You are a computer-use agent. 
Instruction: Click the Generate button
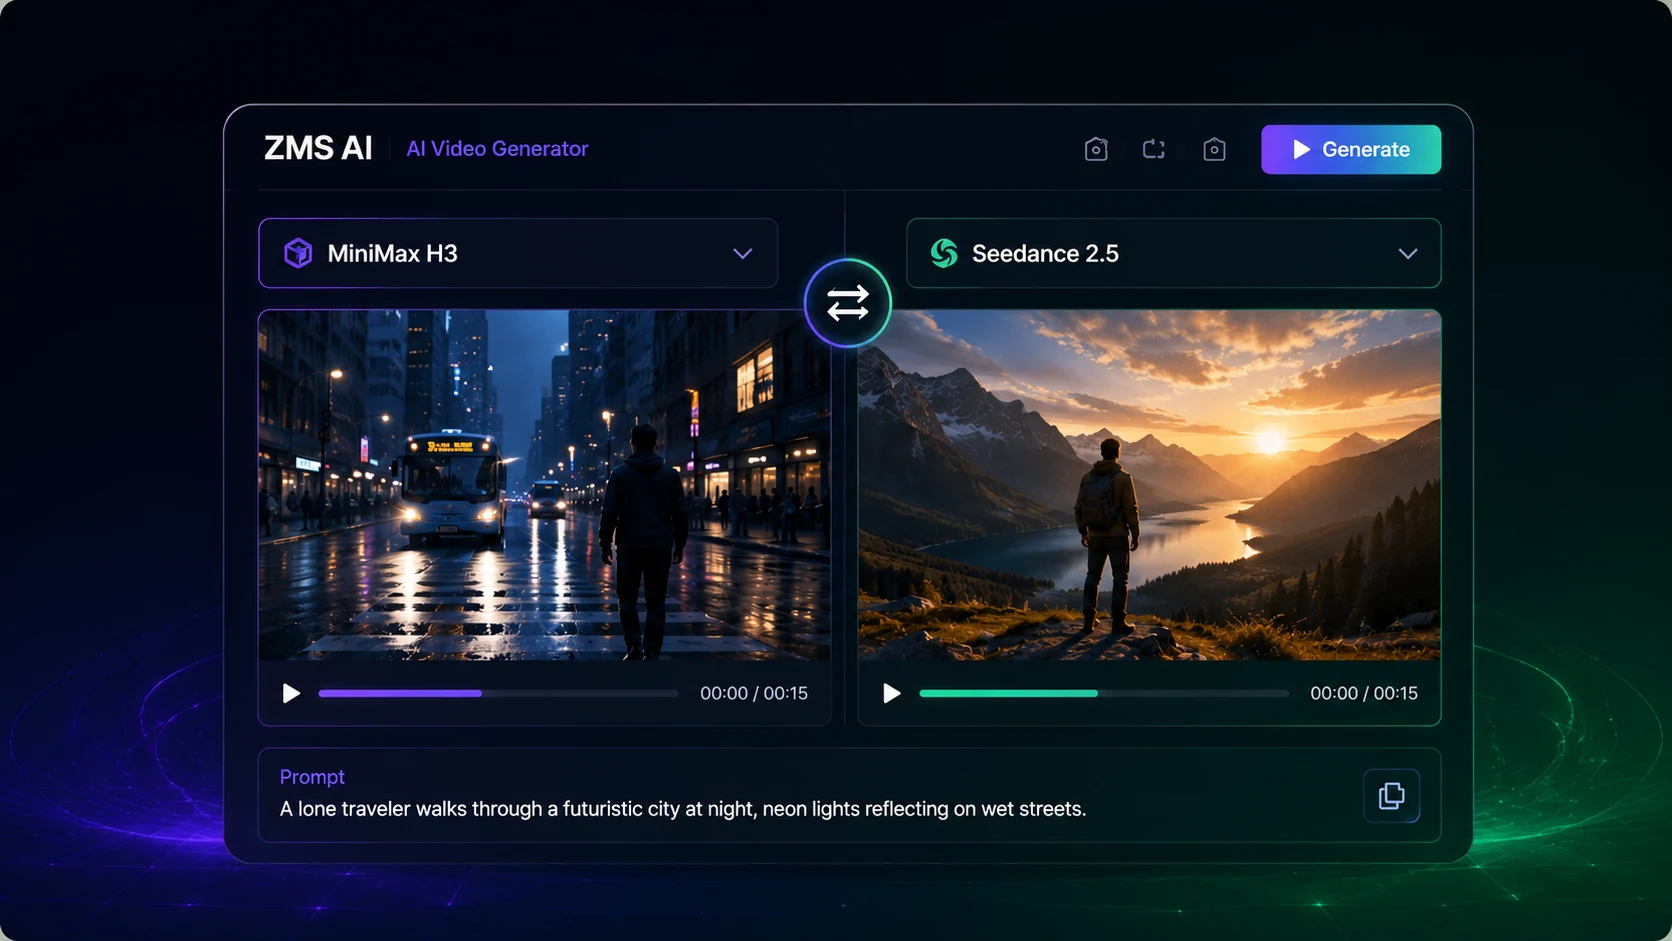[x=1350, y=149]
